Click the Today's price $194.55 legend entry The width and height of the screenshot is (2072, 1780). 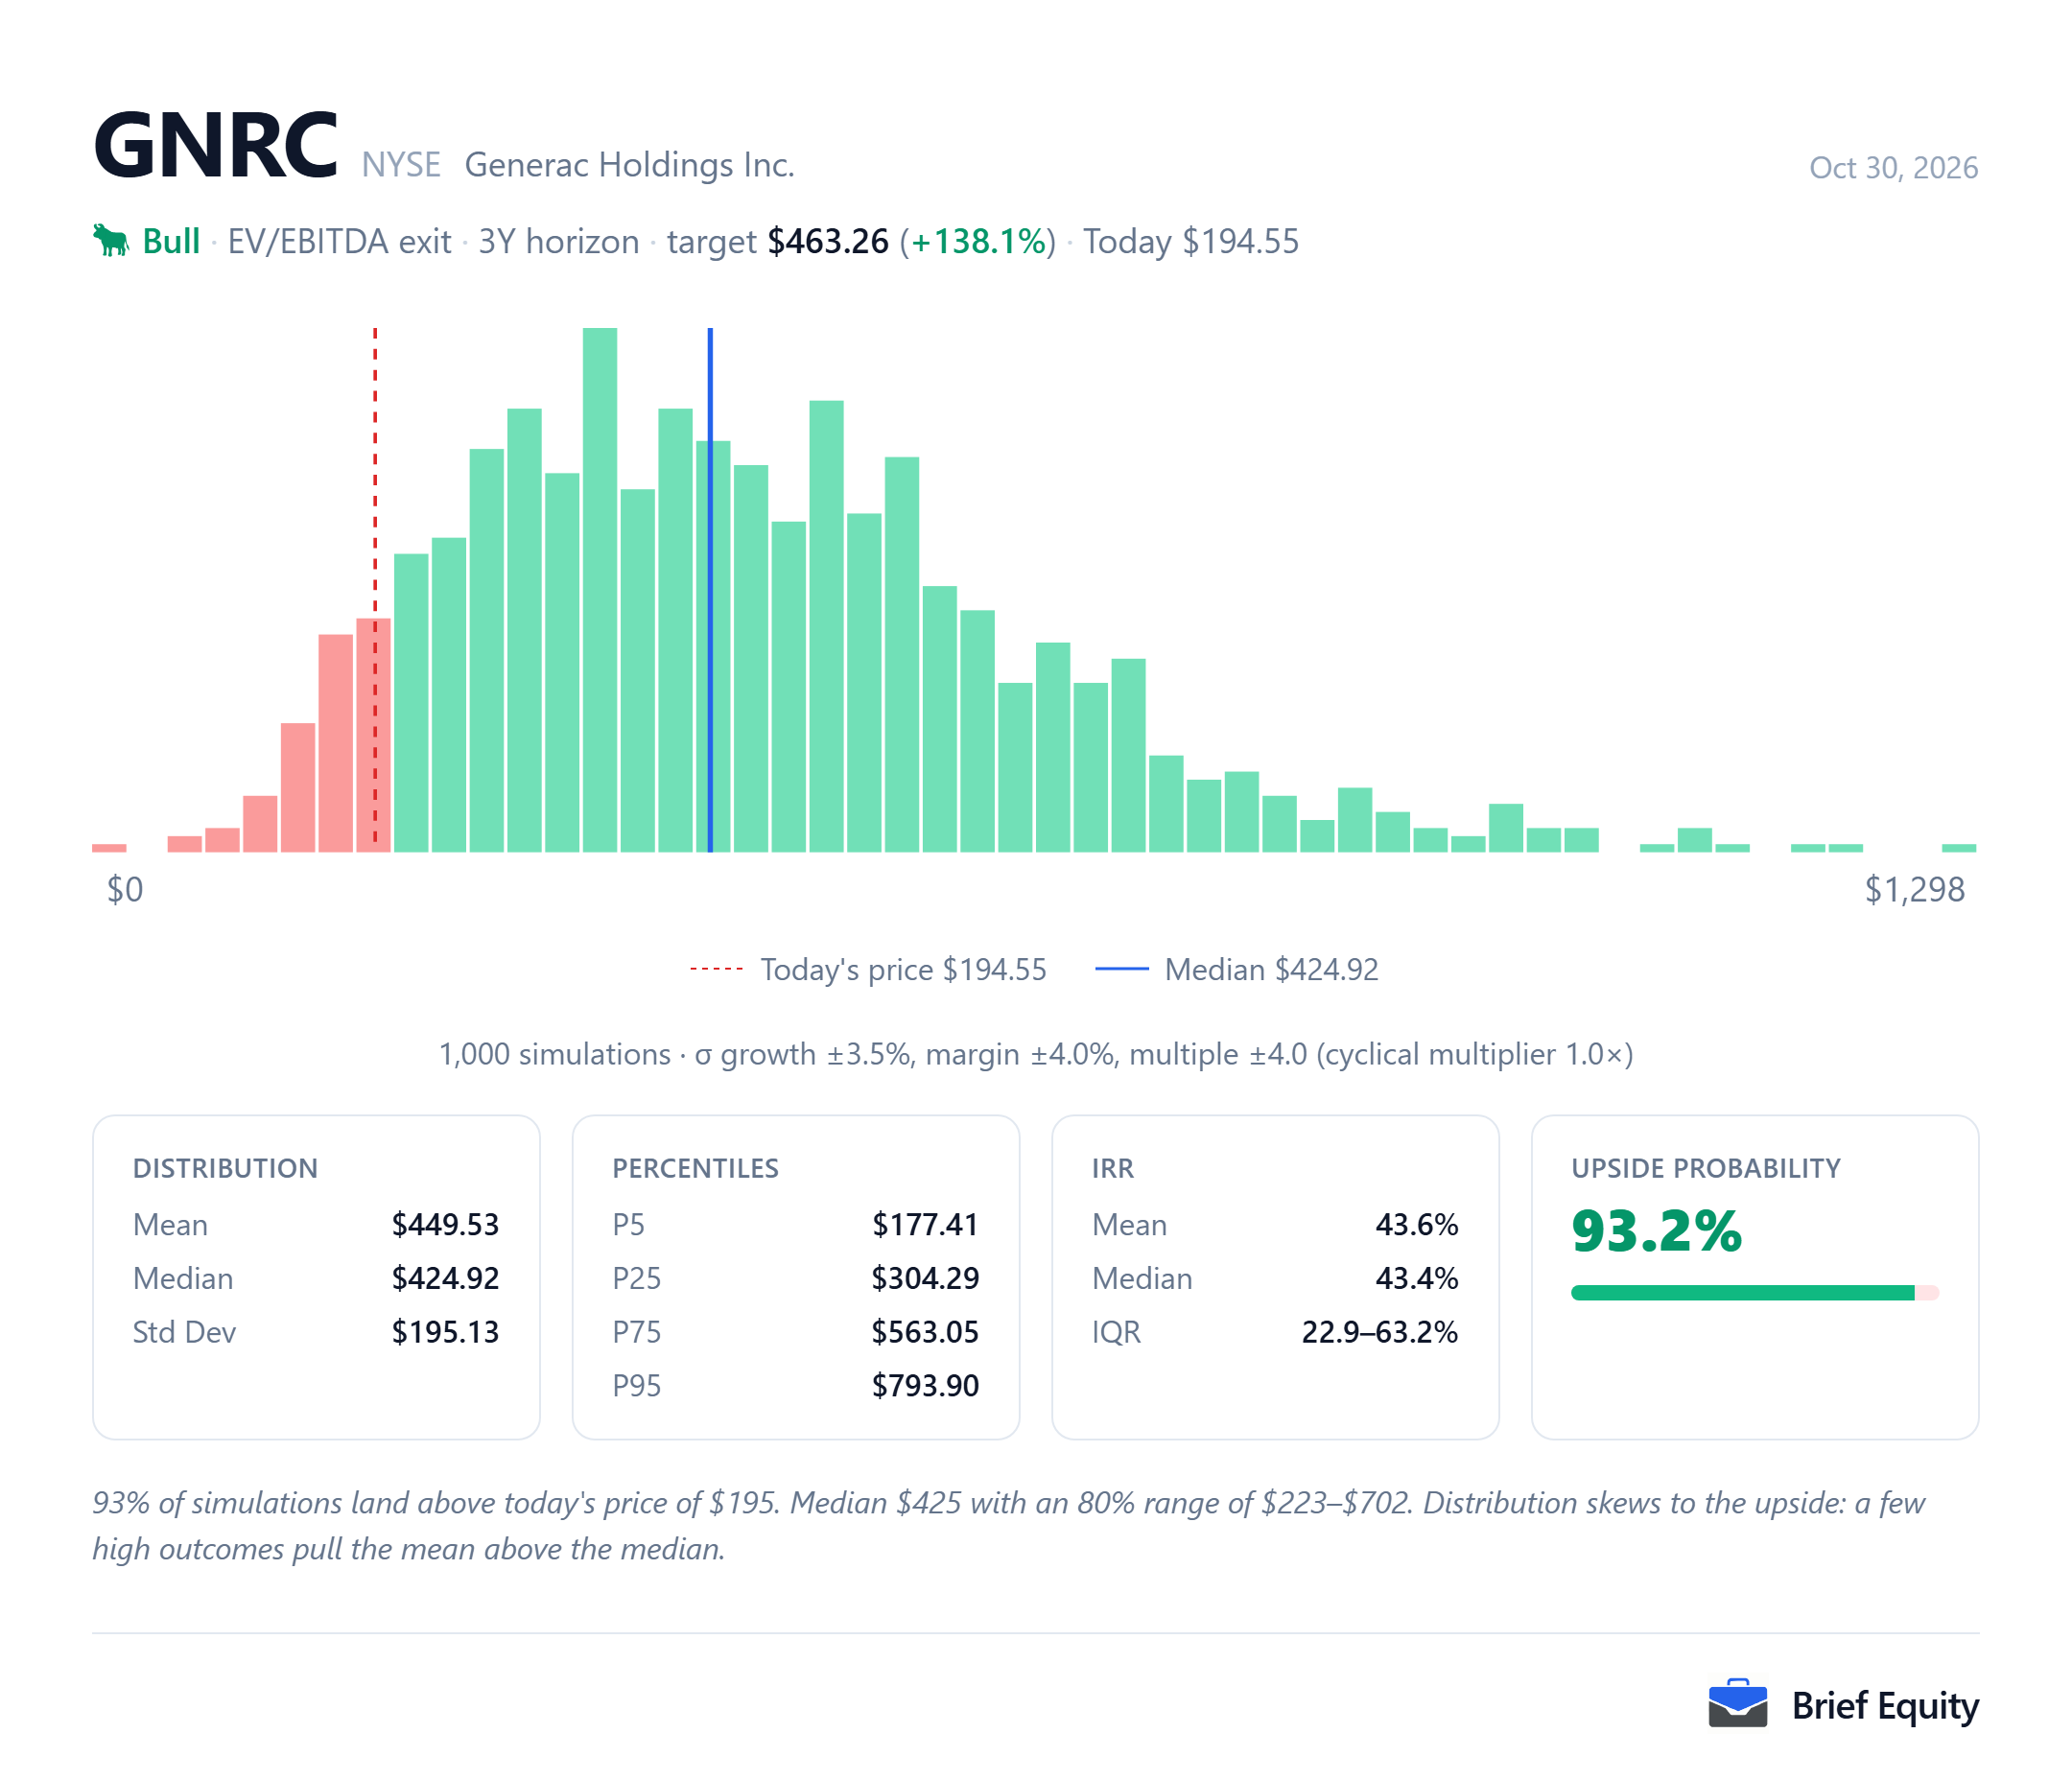[868, 969]
